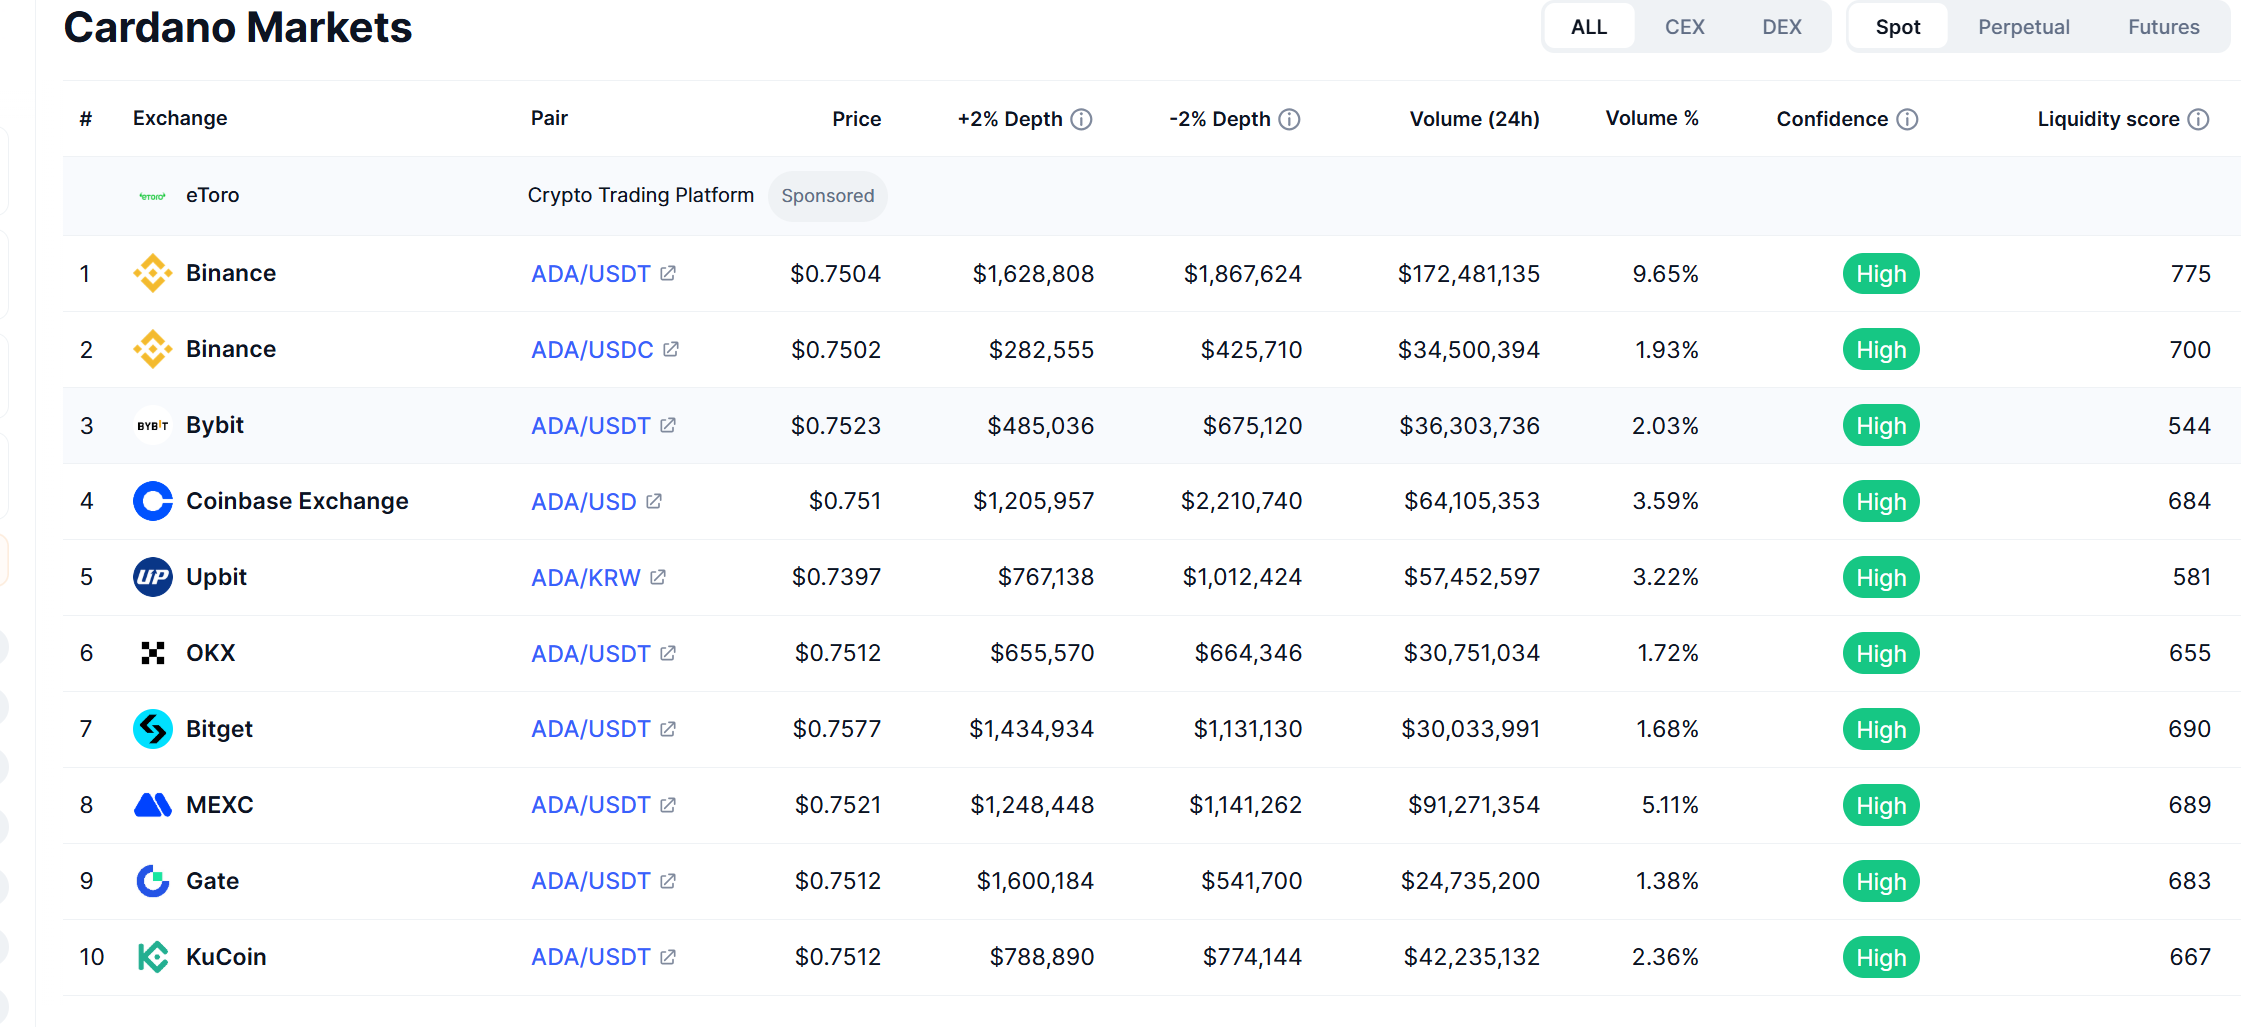Screen dimensions: 2241x1027
Task: Click external link icon beside Binance ADA/USDT
Action: tap(668, 273)
